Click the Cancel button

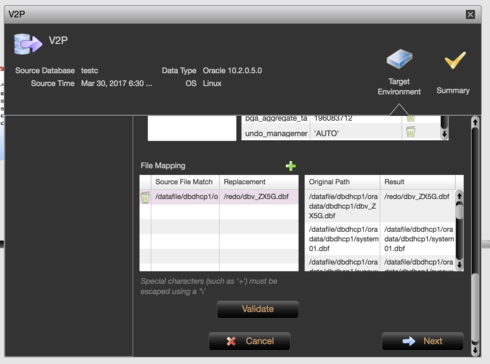(249, 341)
